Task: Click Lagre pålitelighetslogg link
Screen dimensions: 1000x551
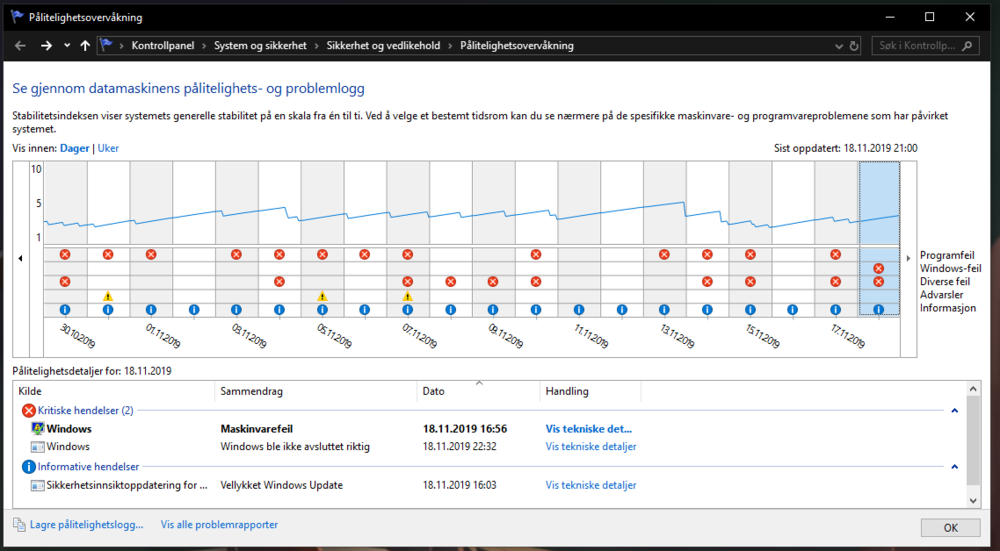Action: (87, 525)
